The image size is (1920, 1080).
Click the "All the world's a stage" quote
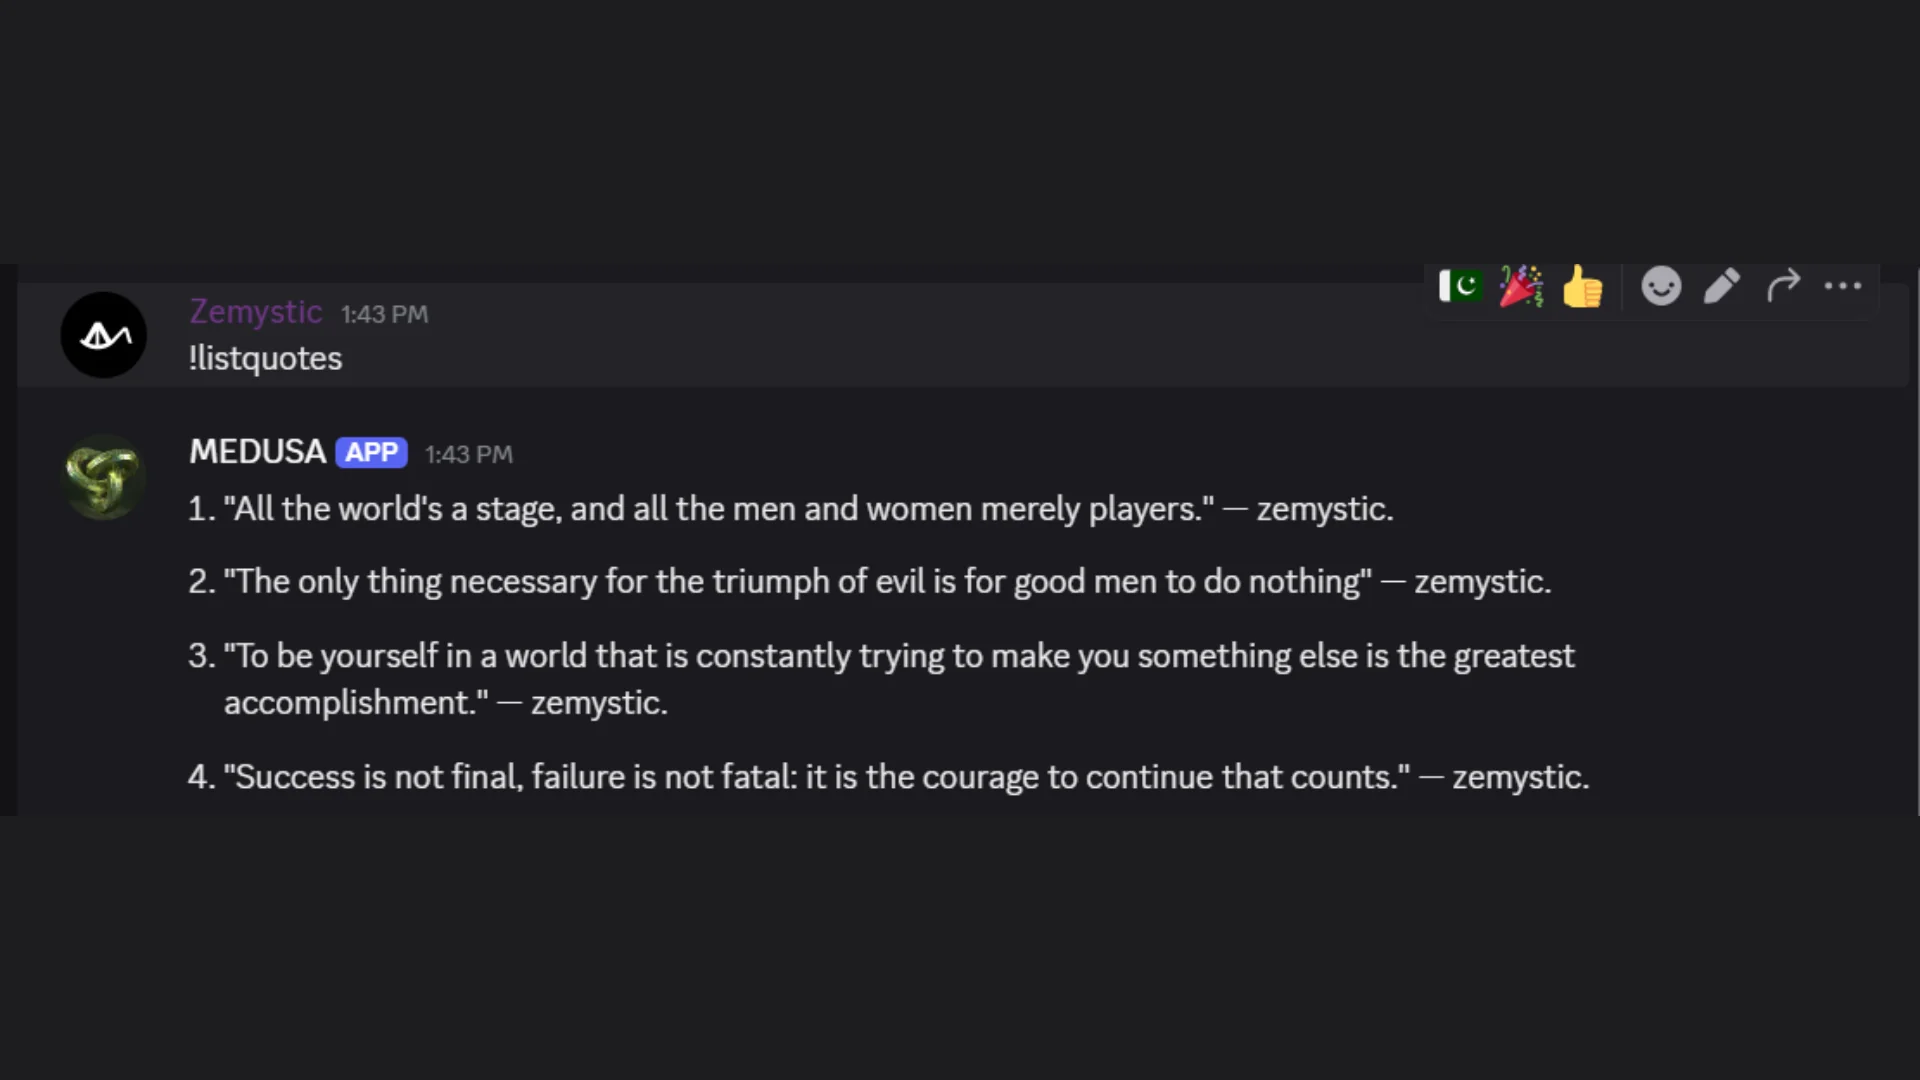point(718,509)
